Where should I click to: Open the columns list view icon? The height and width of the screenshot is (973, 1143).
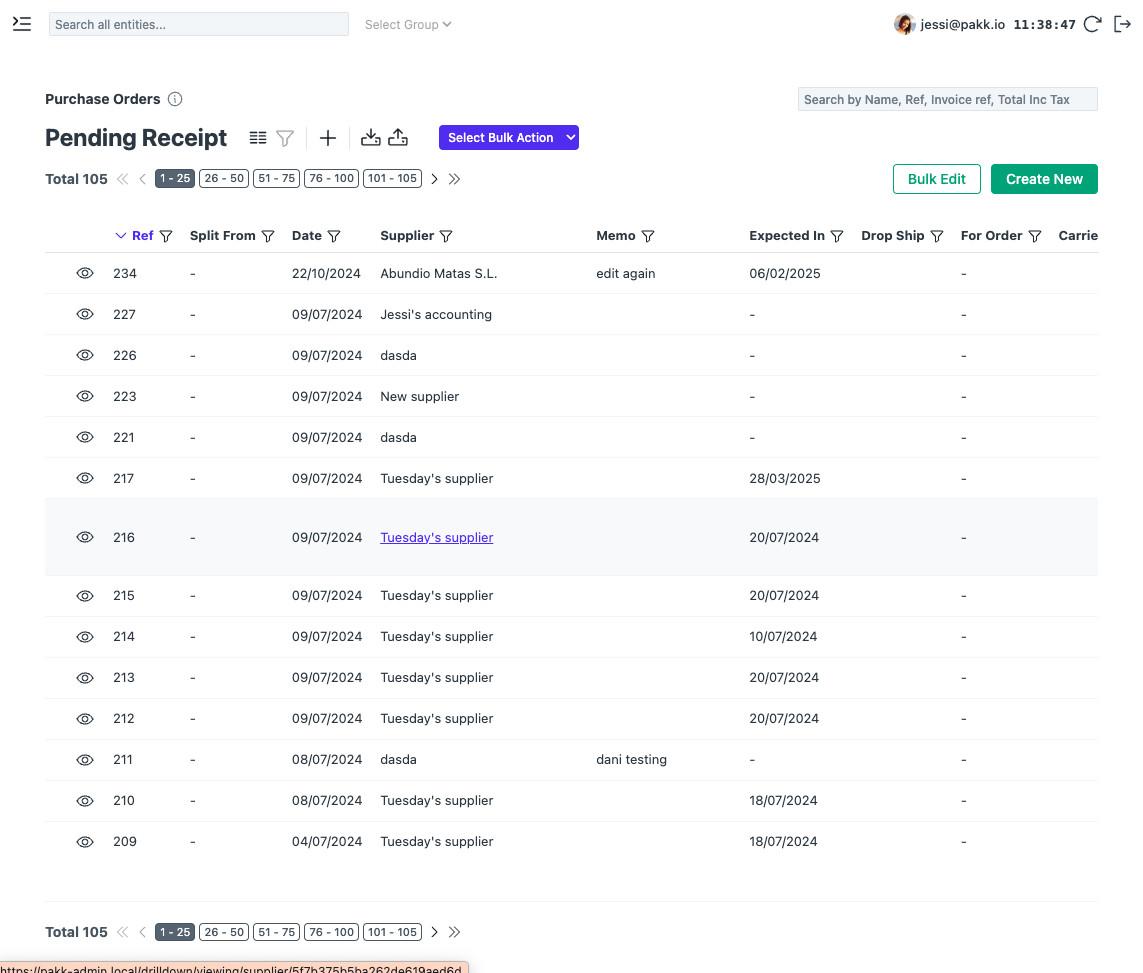pyautogui.click(x=257, y=138)
